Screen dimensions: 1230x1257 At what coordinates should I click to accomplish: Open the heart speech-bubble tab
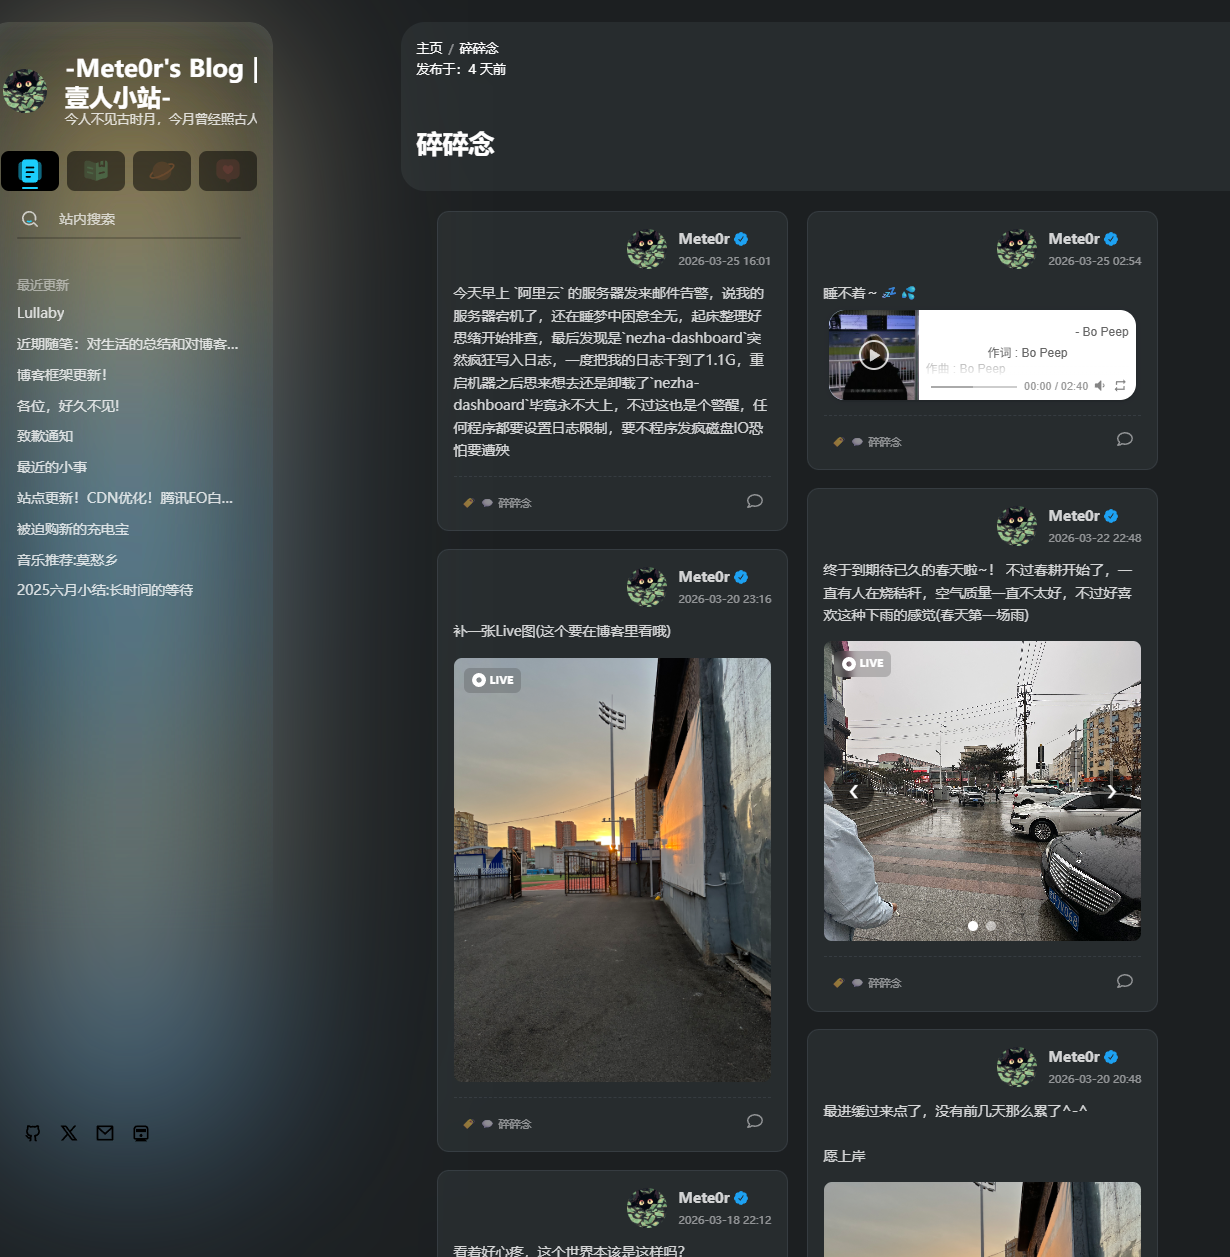[x=228, y=171]
